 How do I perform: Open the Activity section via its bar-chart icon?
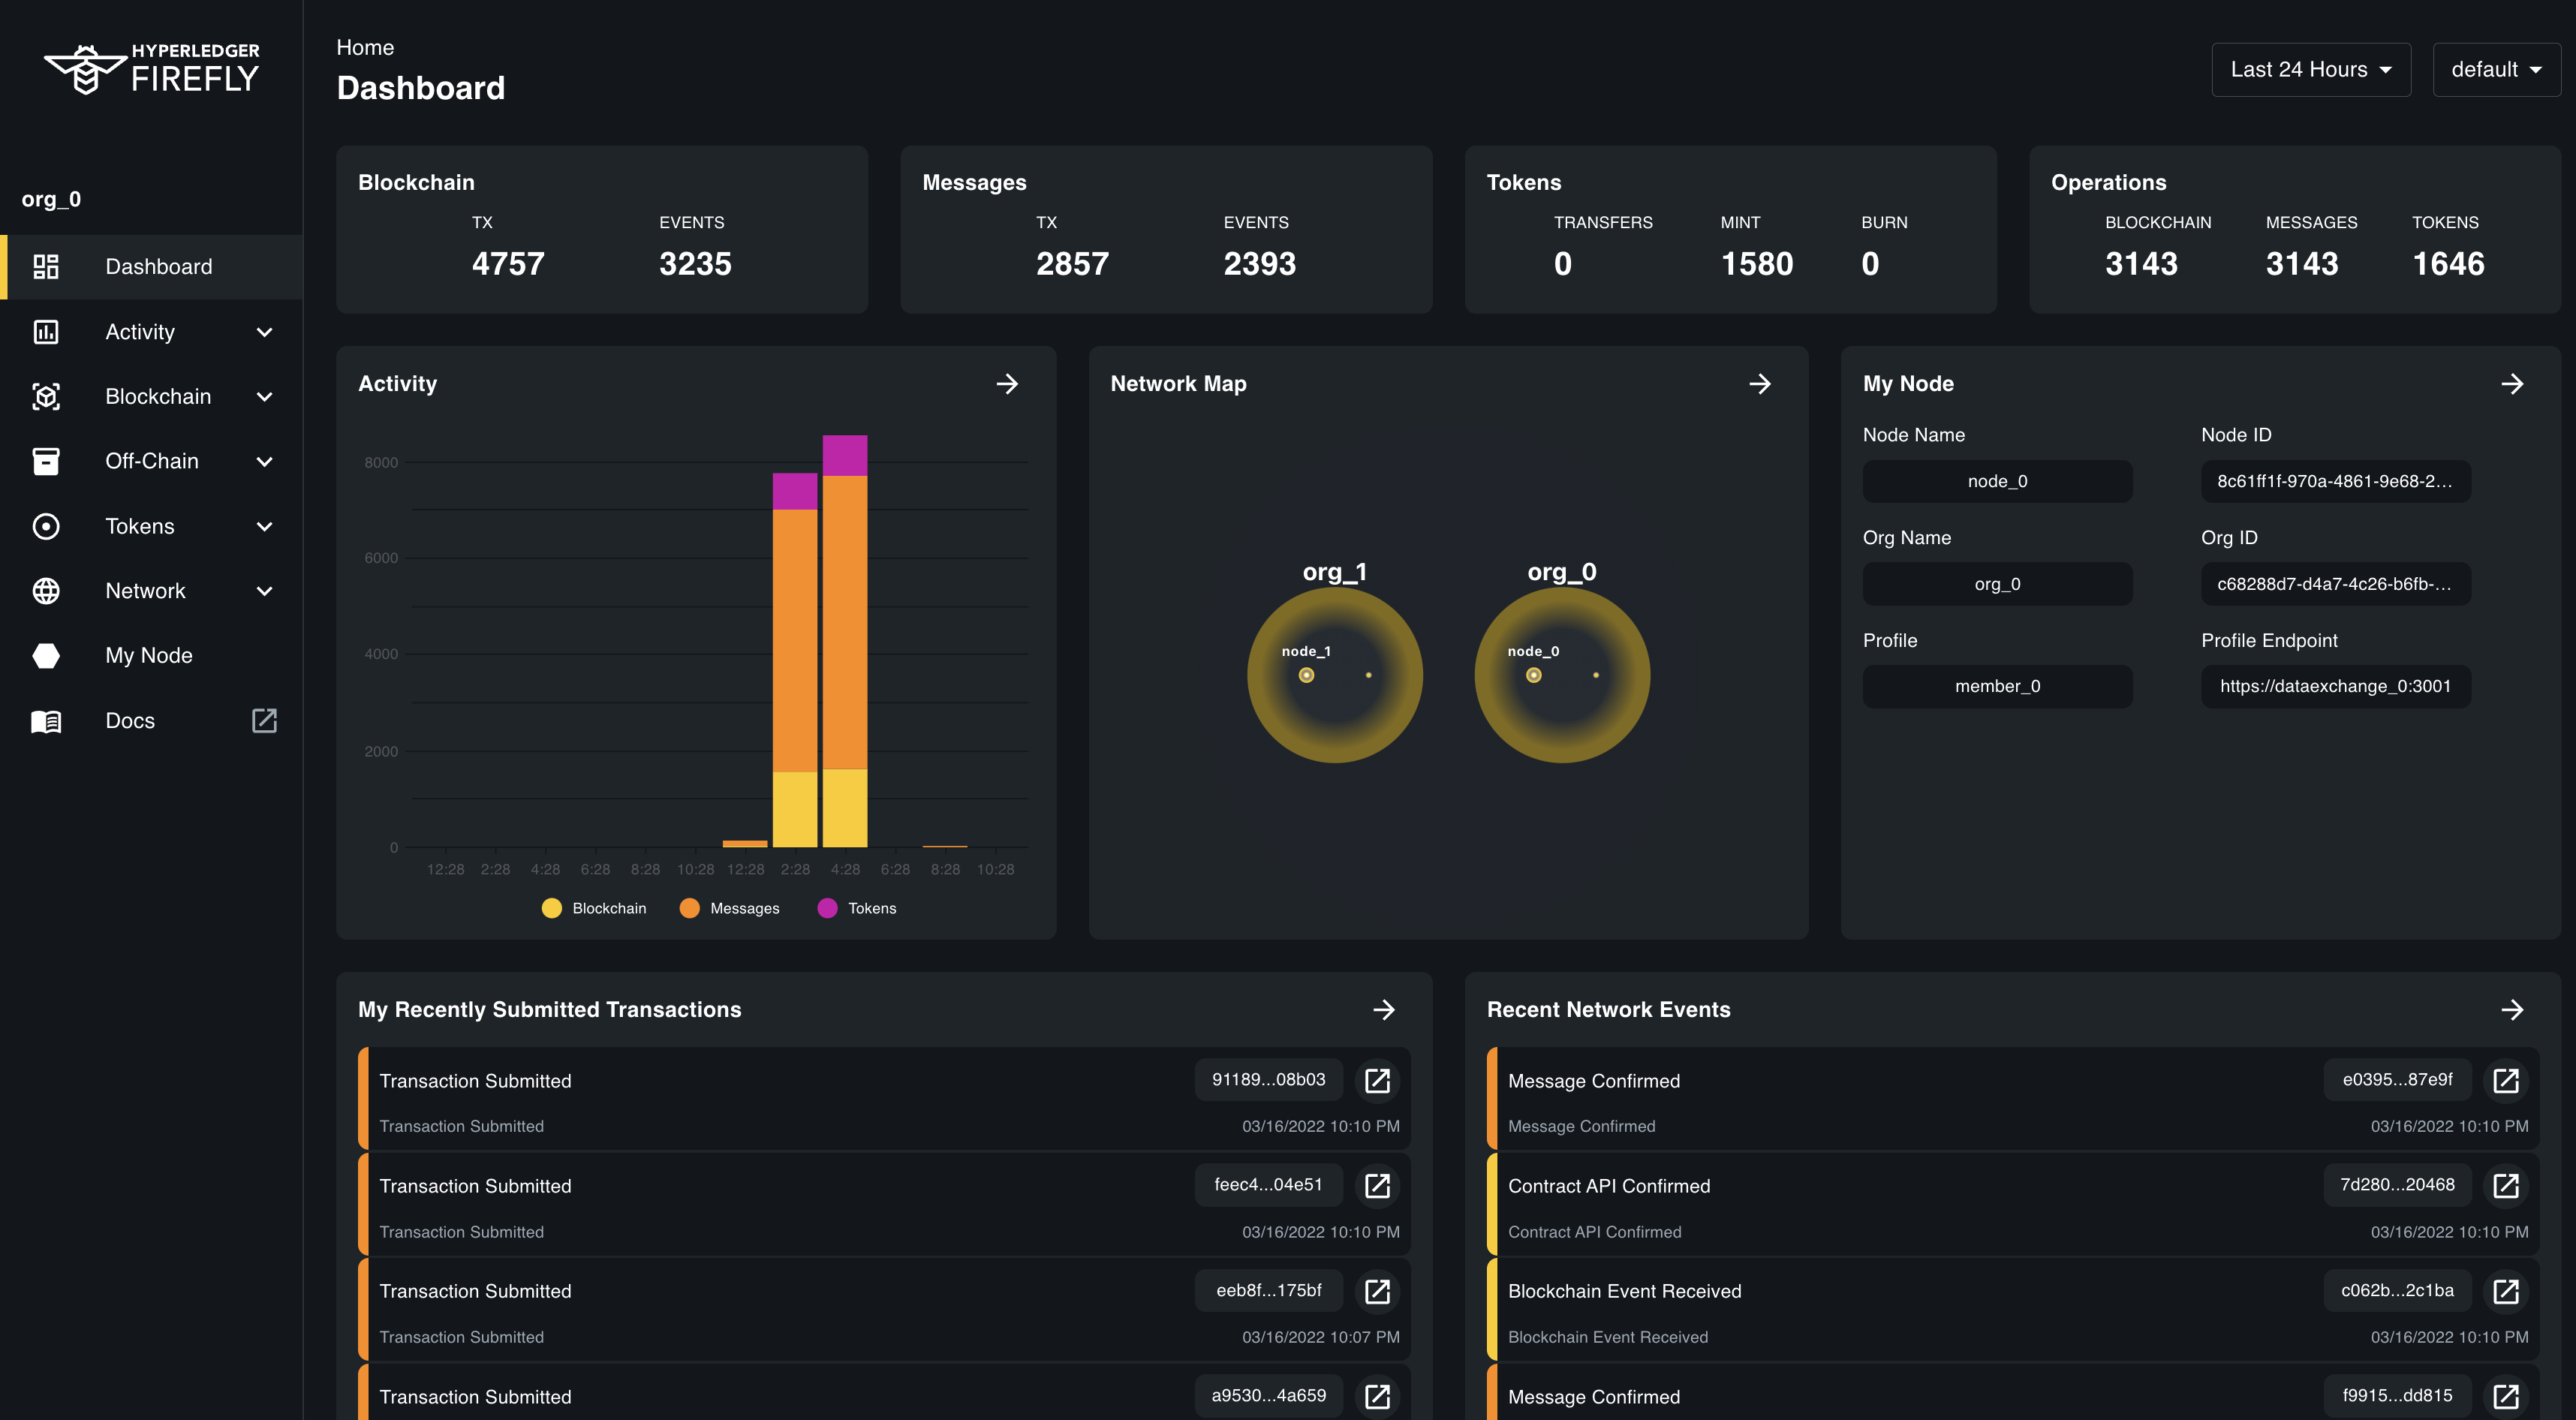46,331
